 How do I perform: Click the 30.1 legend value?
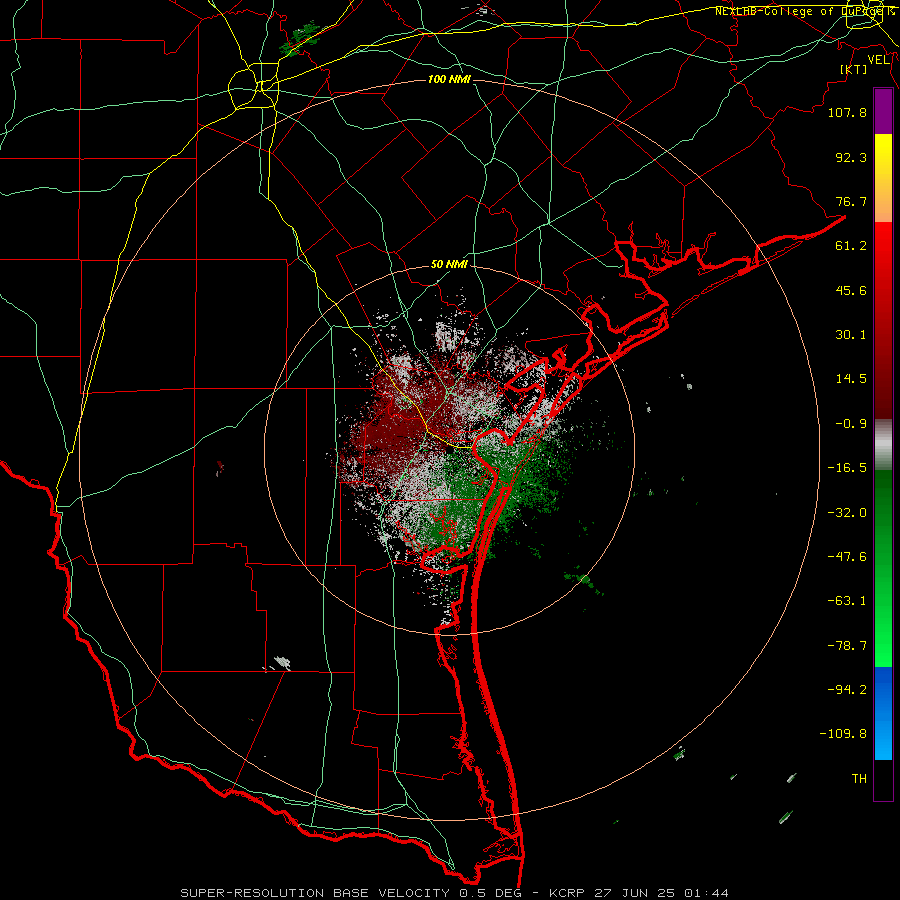[x=851, y=335]
